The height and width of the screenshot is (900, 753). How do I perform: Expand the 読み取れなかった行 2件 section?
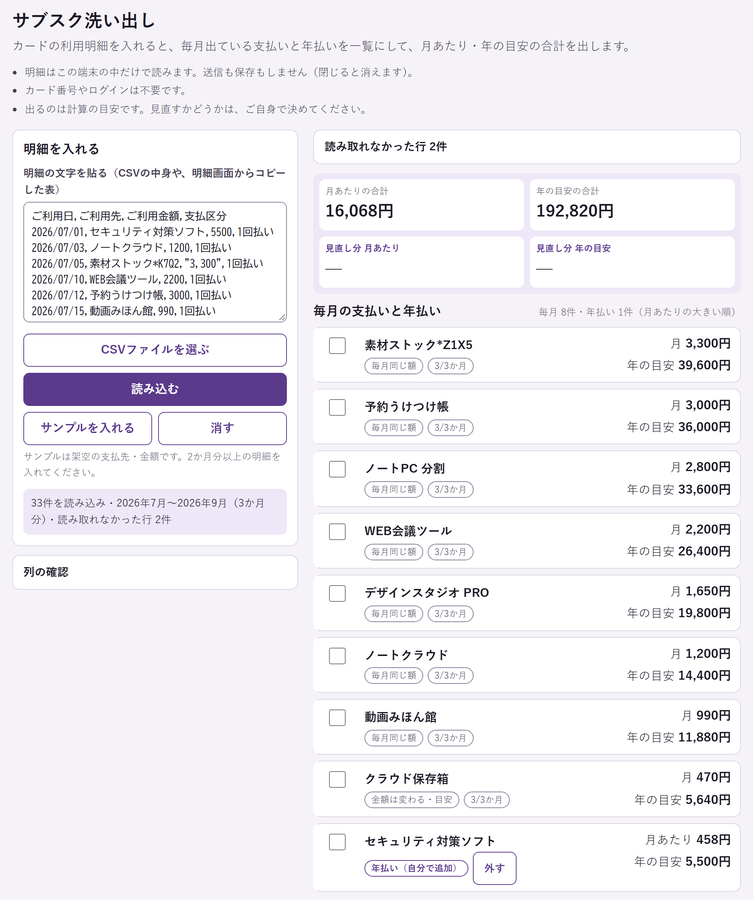[x=527, y=147]
